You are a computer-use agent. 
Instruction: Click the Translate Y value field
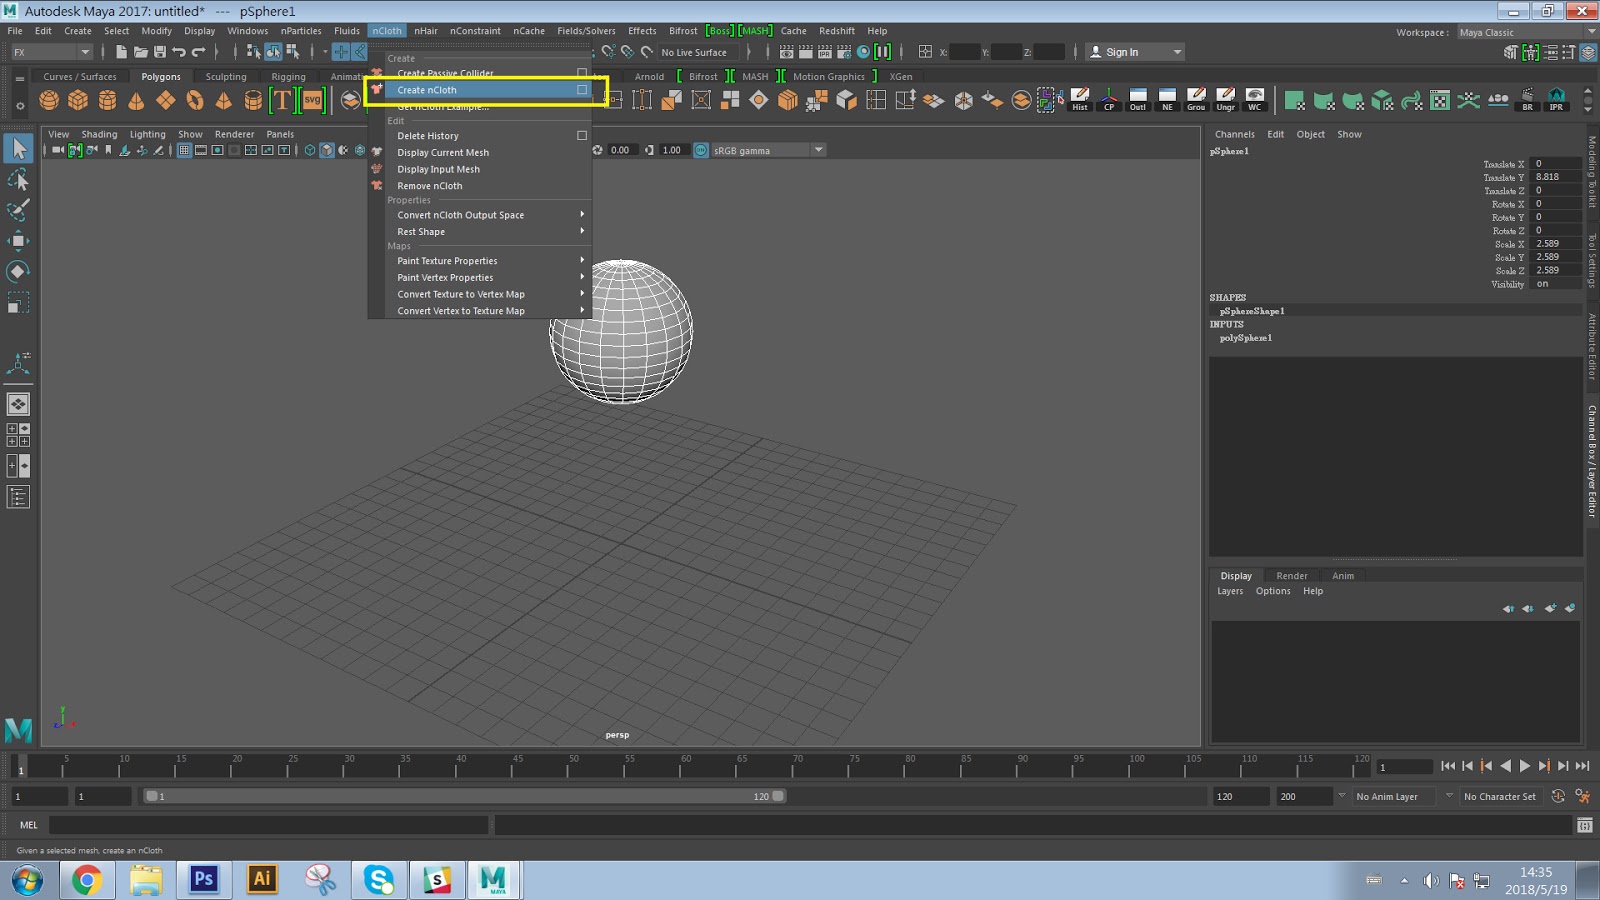1556,177
